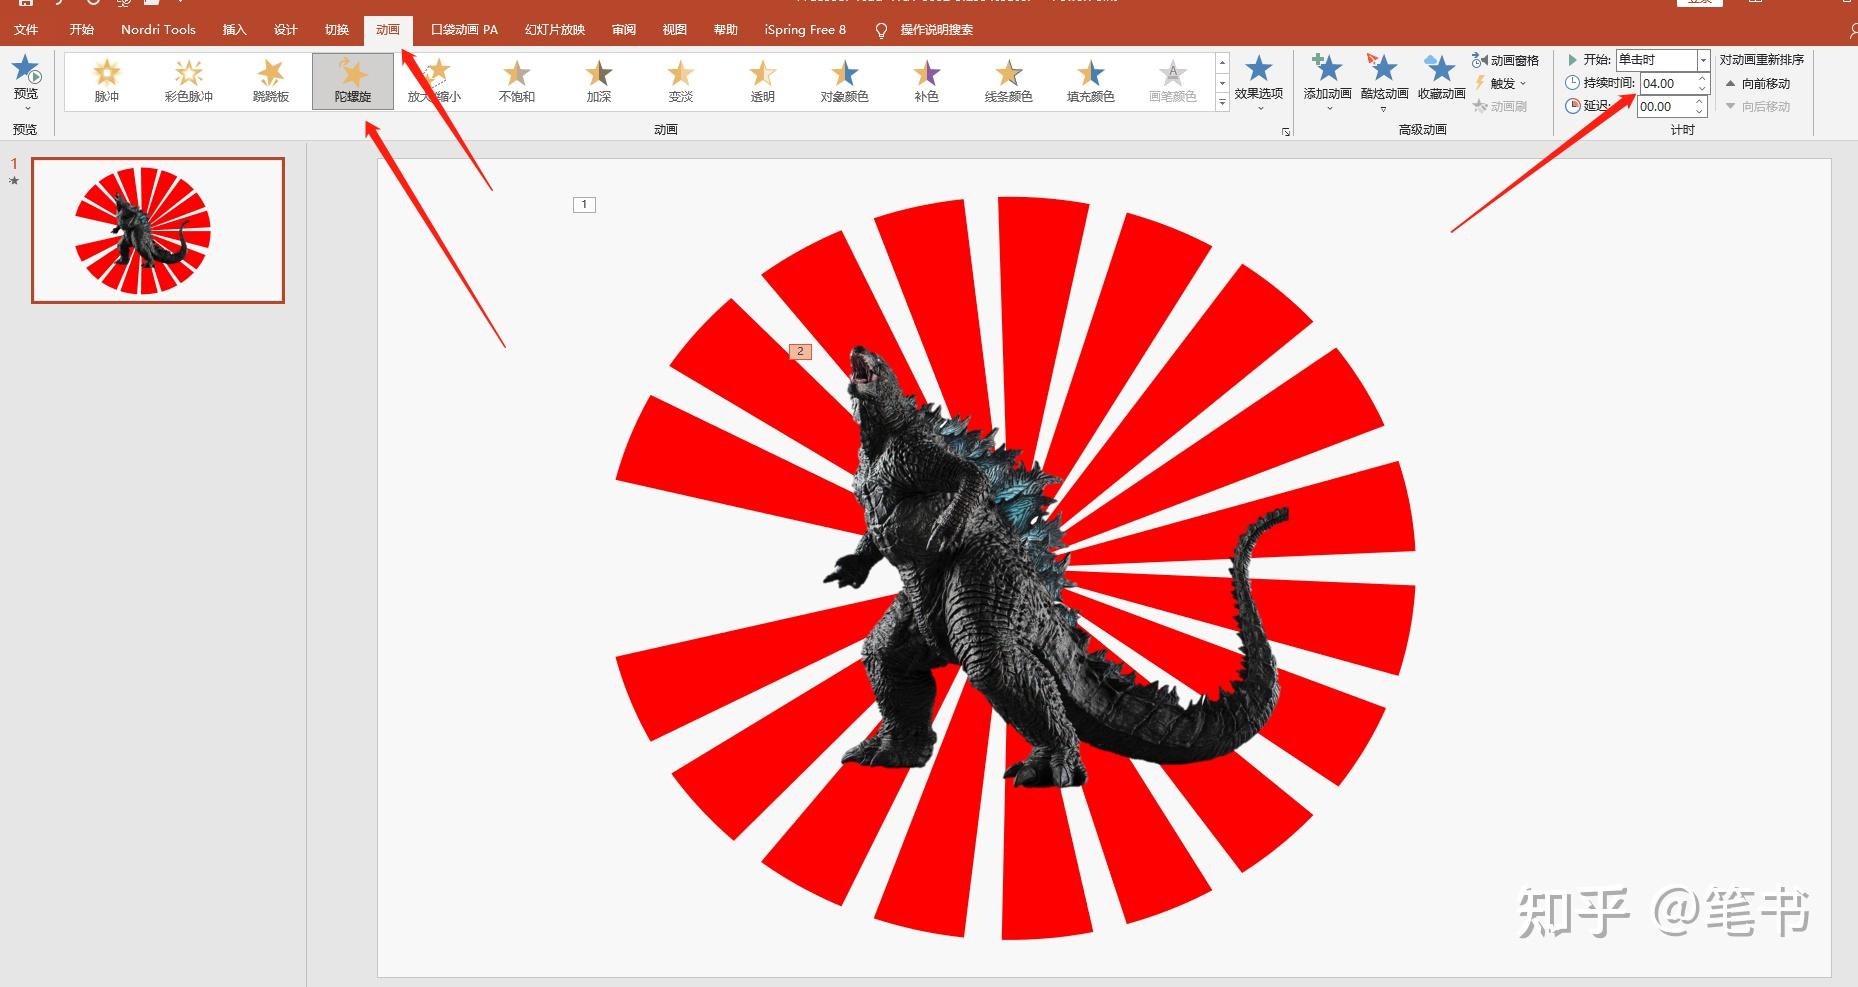
Task: Switch to the 视图 view tab
Action: [x=675, y=30]
